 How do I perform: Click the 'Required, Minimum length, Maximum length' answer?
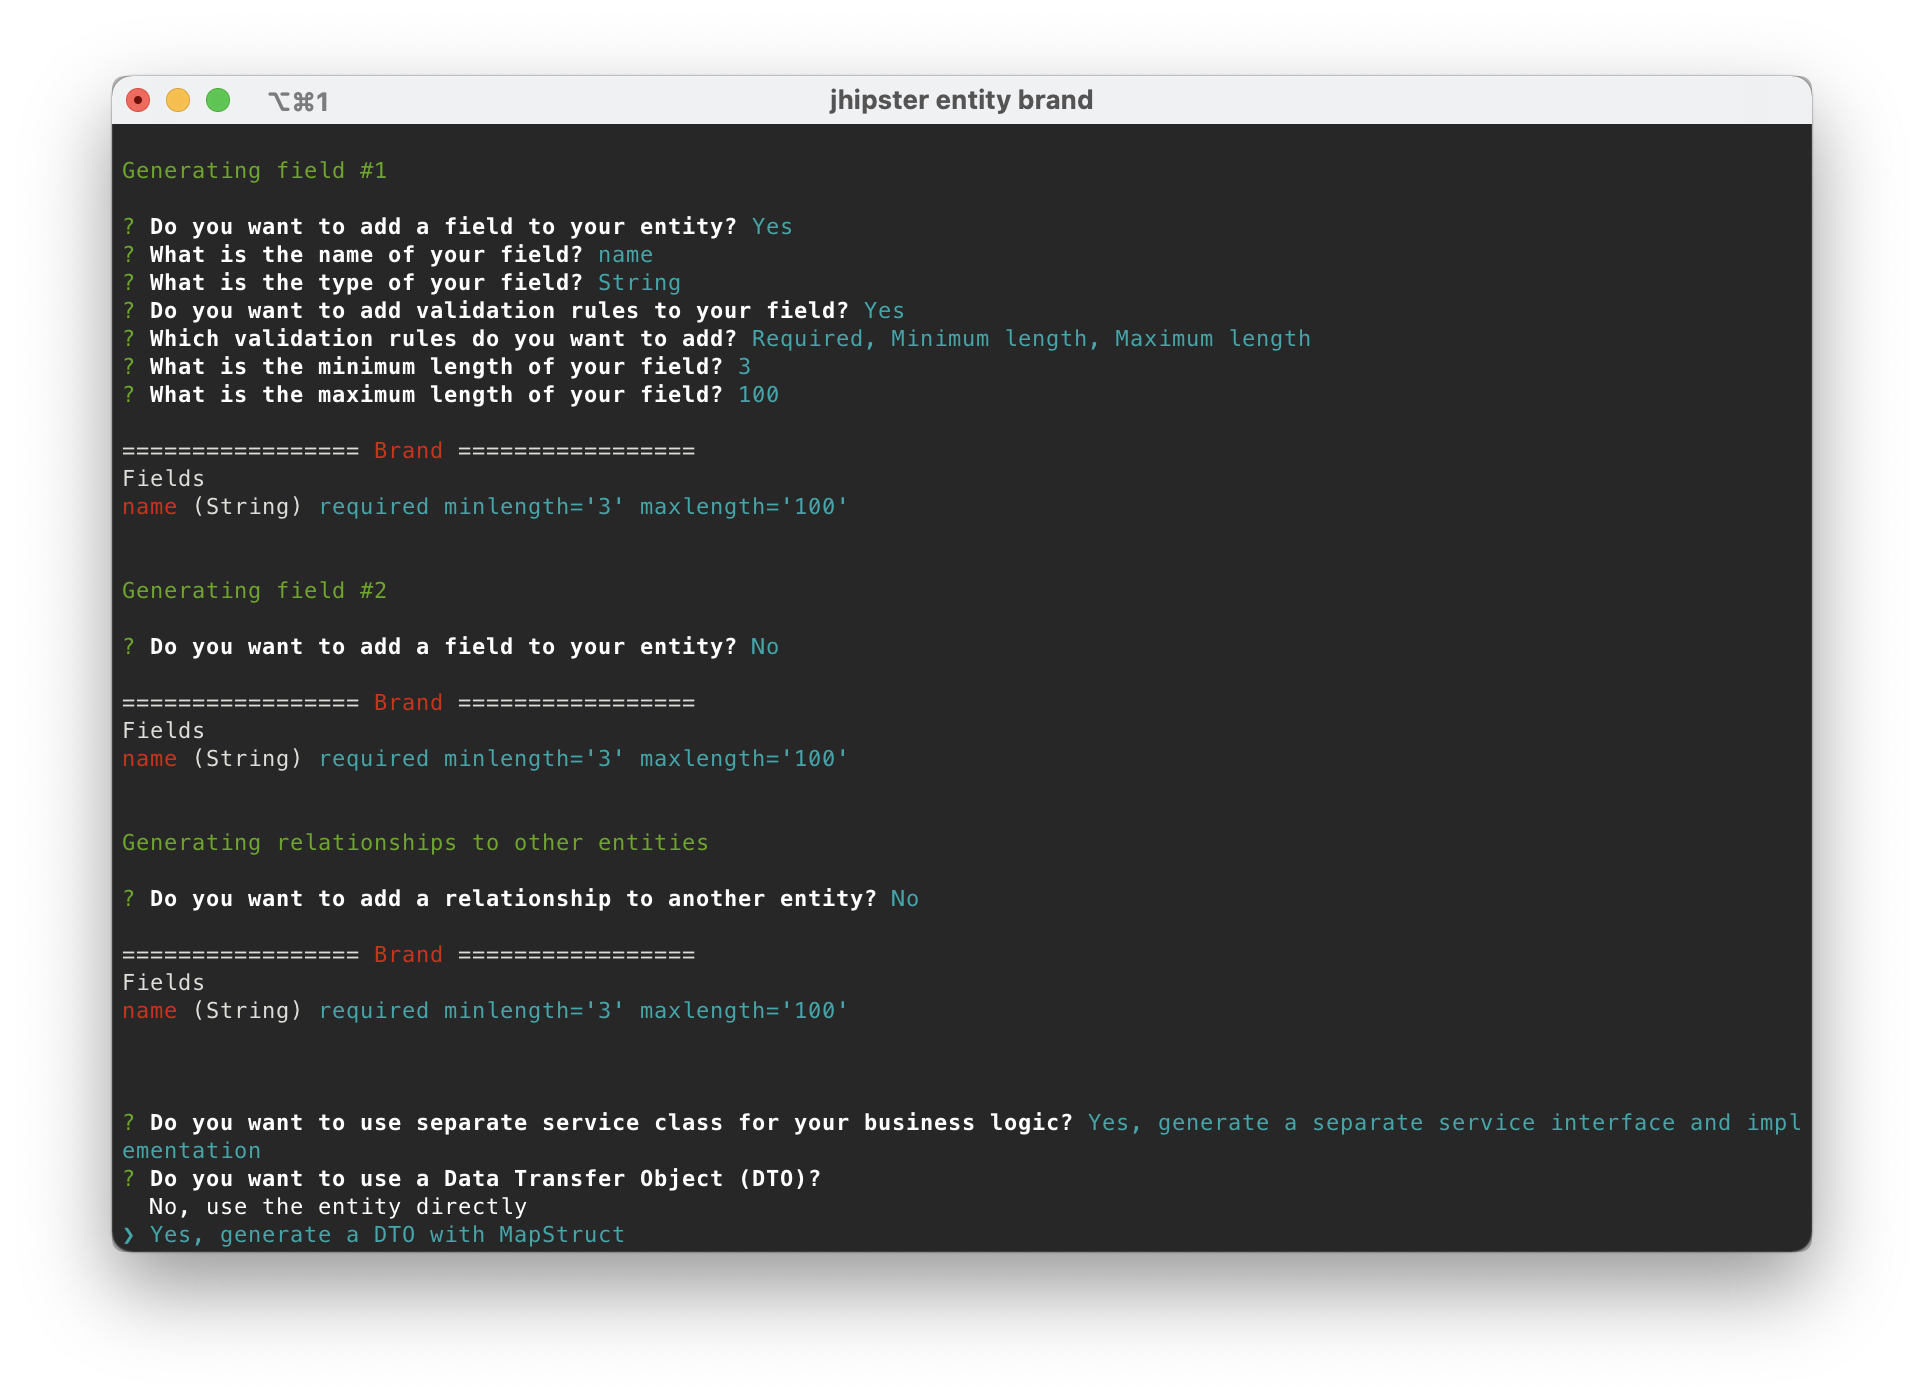1031,339
